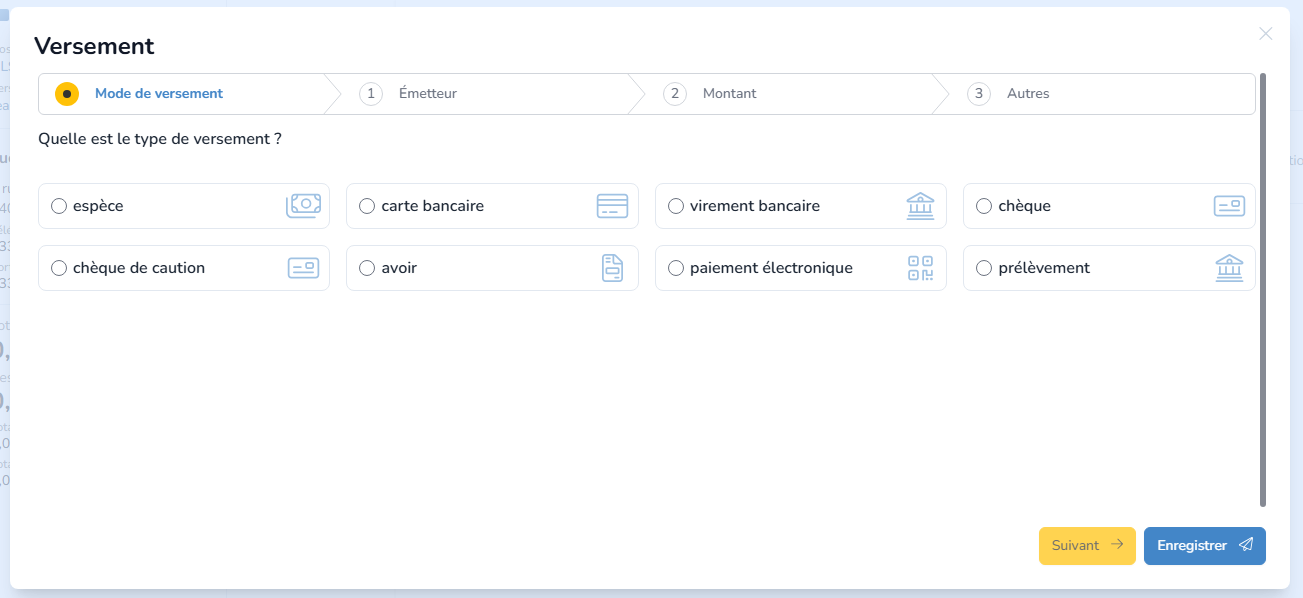This screenshot has height=598, width=1303.
Task: Click the bank building icon for virement bancaire
Action: click(x=920, y=206)
